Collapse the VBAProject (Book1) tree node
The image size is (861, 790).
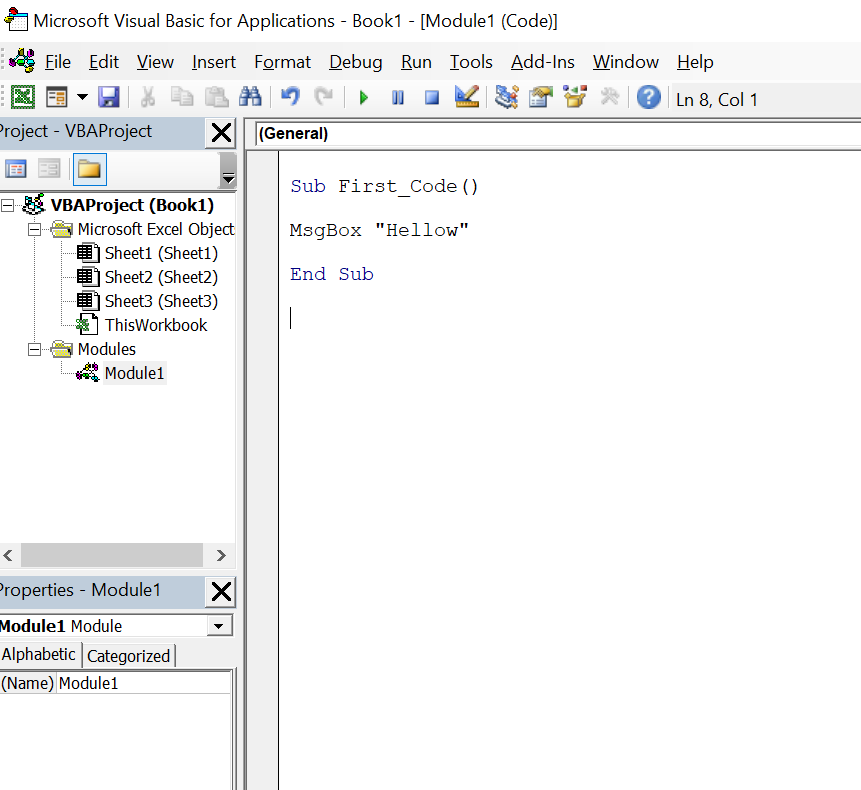tap(8, 205)
